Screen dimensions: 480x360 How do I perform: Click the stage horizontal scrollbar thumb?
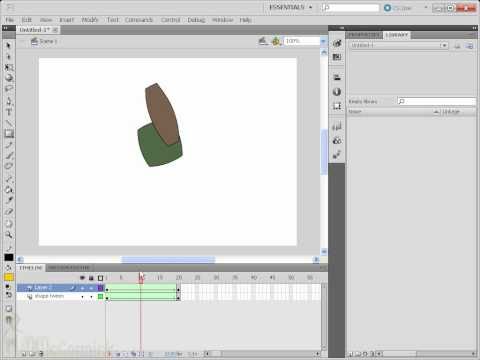[x=168, y=259]
